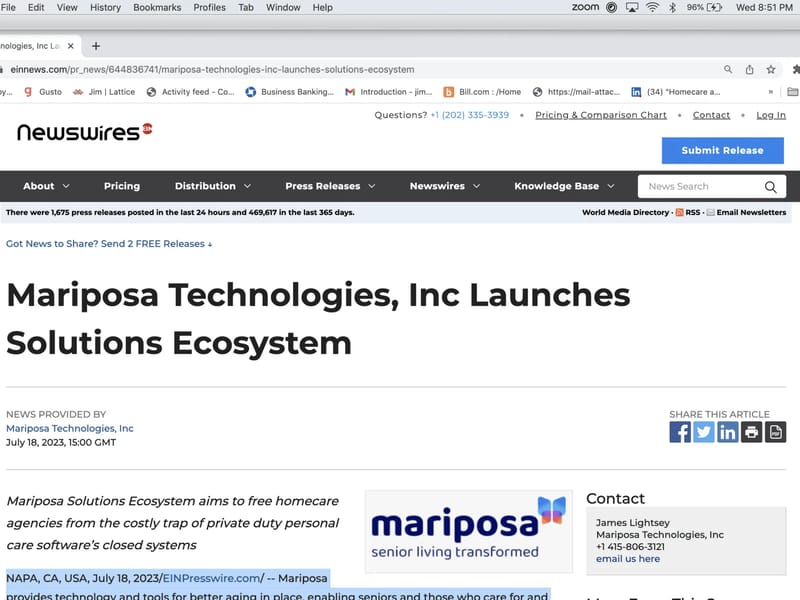800x600 pixels.
Task: Click the Submit Release button
Action: [722, 151]
